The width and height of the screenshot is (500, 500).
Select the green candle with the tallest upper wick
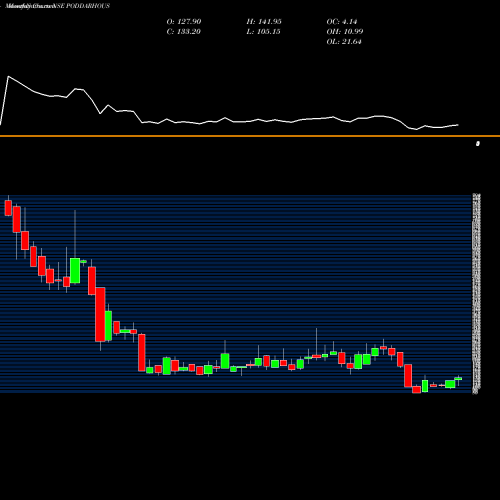pos(75,270)
